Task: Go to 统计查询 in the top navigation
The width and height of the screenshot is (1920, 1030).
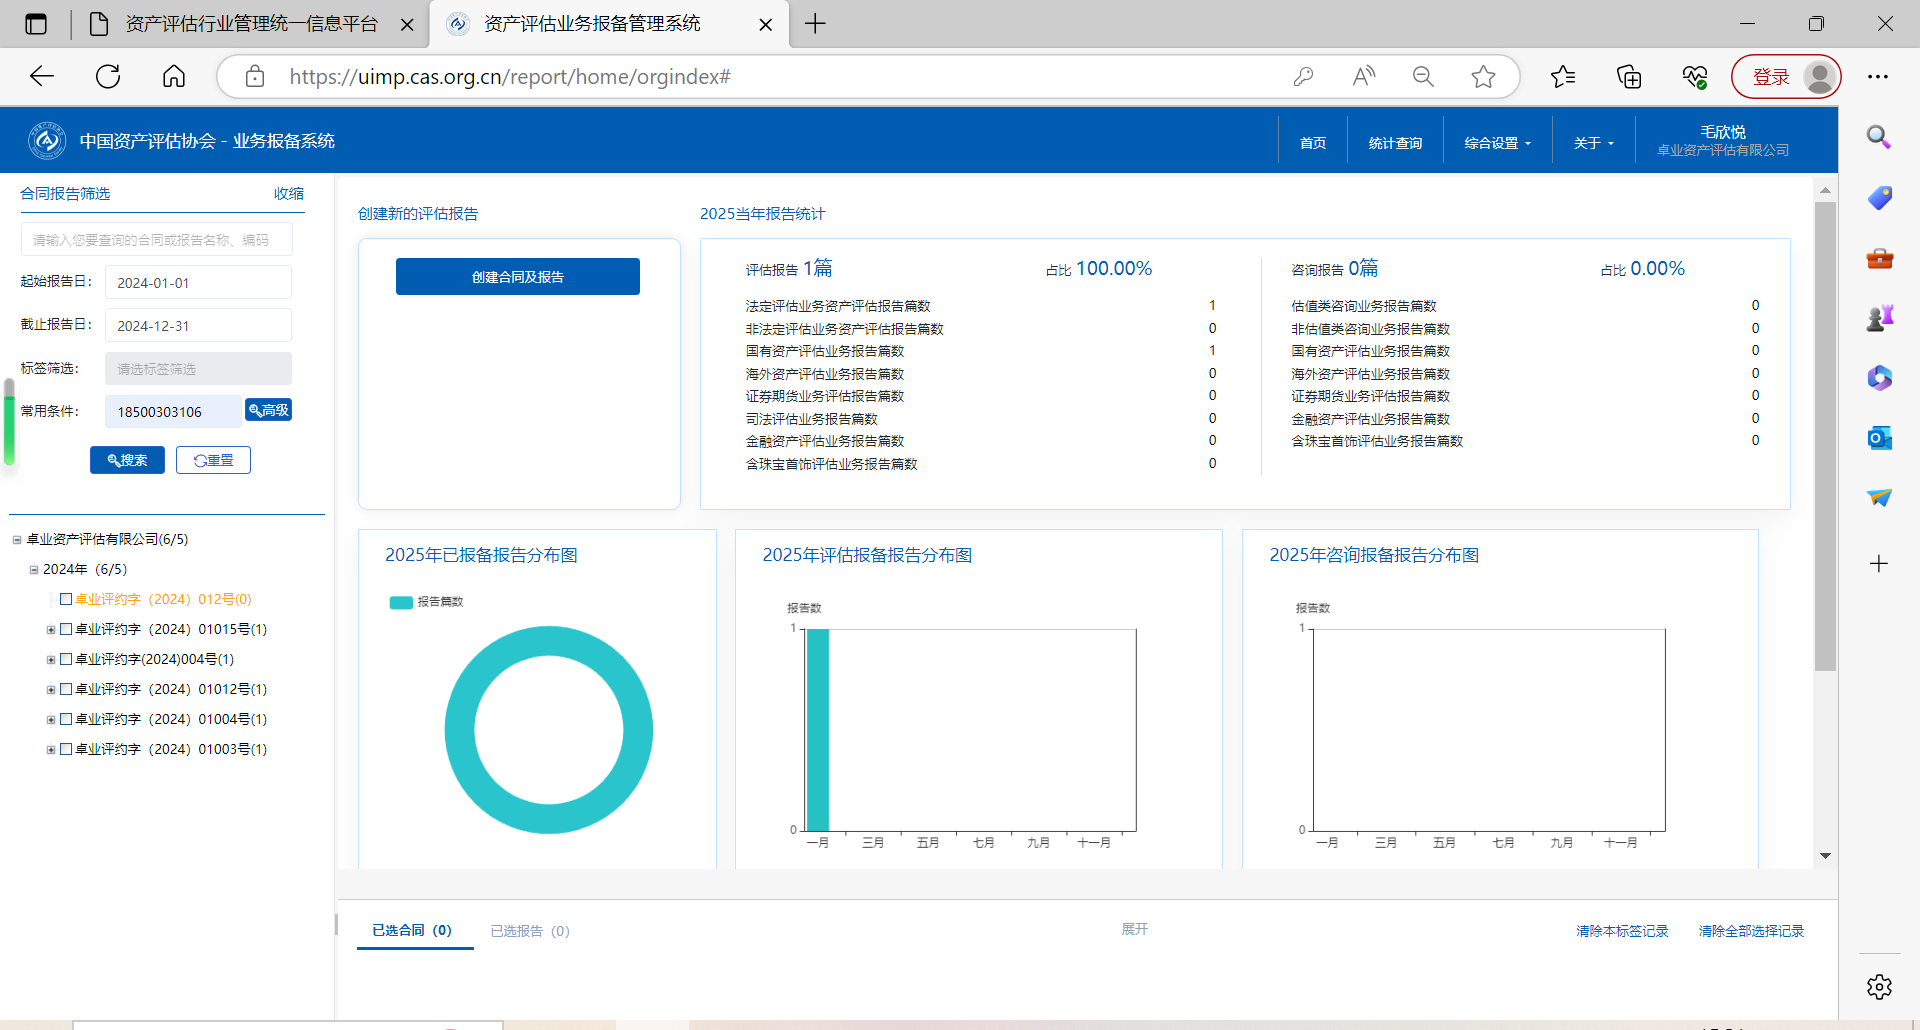Action: (1395, 143)
